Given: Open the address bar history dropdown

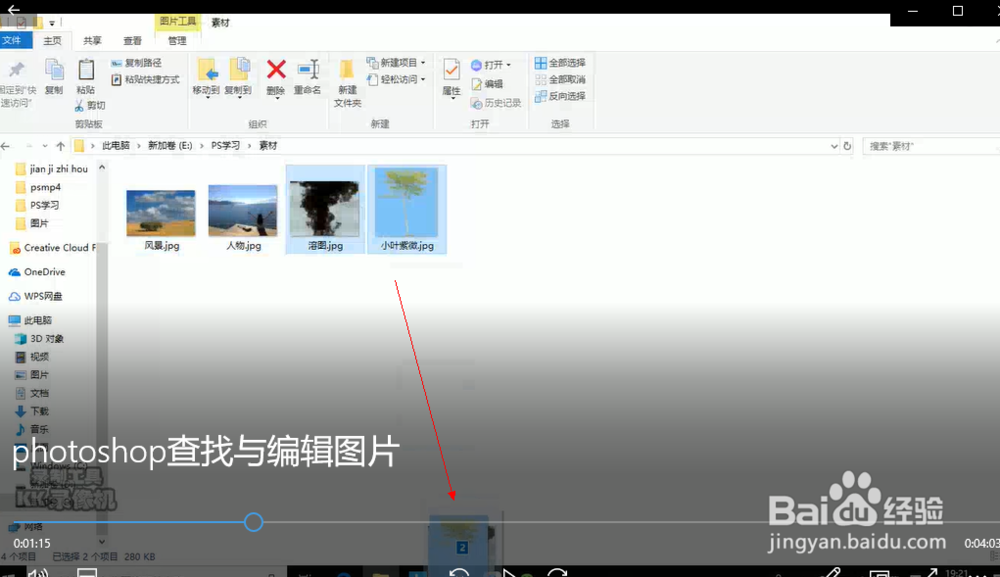Looking at the screenshot, I should (834, 146).
